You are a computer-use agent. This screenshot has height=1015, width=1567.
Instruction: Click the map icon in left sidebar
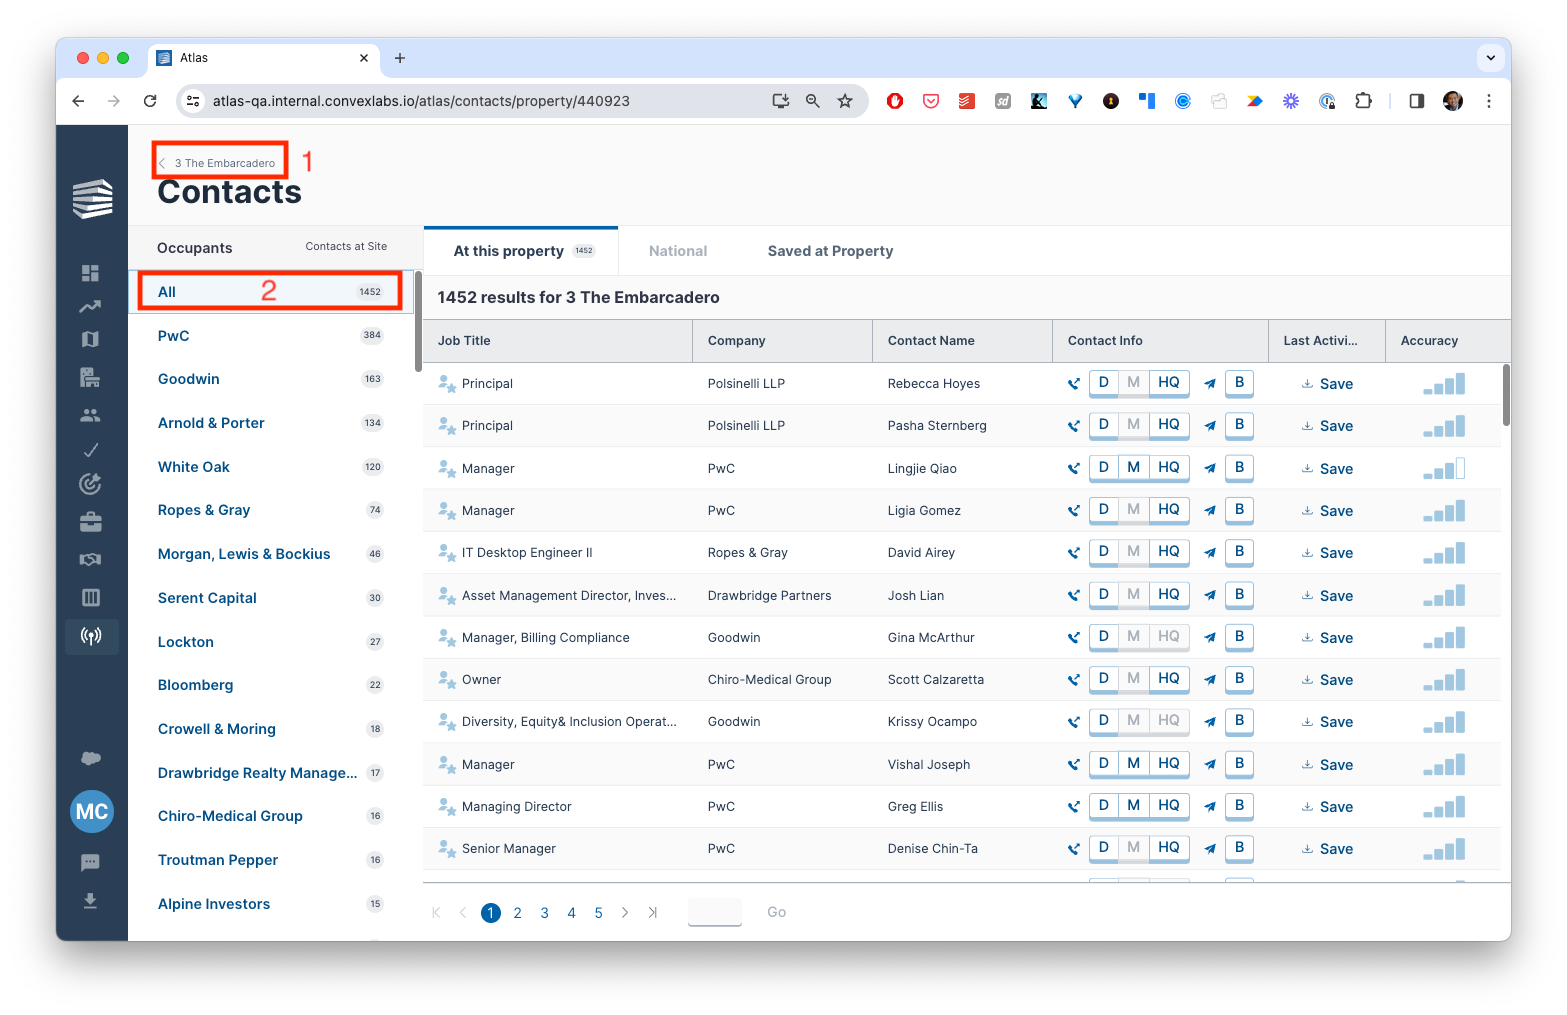click(x=90, y=339)
